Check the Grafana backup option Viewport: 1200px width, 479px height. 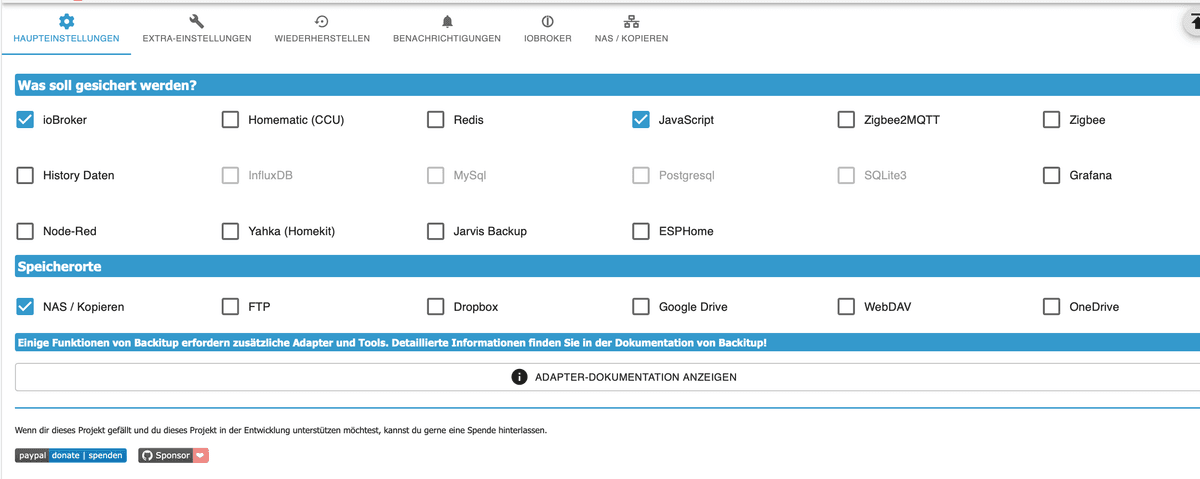pyautogui.click(x=1051, y=175)
